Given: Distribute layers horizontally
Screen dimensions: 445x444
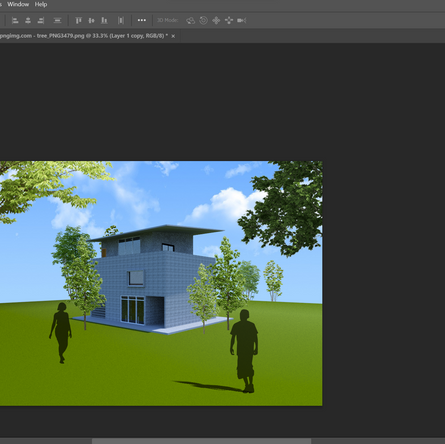Looking at the screenshot, I should tap(121, 20).
